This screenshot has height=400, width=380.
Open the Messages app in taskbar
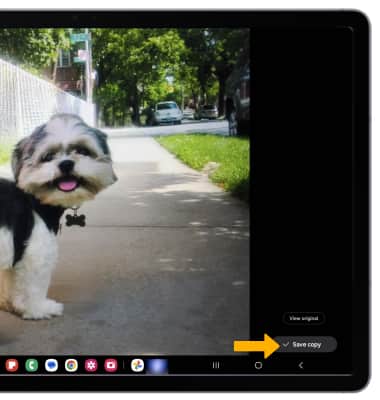(x=51, y=365)
